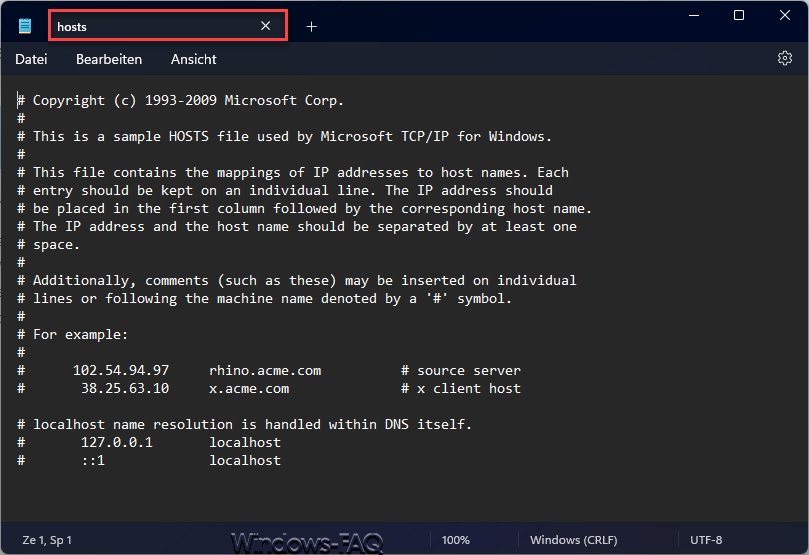
Task: Click the line starting '# entry should be kept'
Action: coord(285,190)
